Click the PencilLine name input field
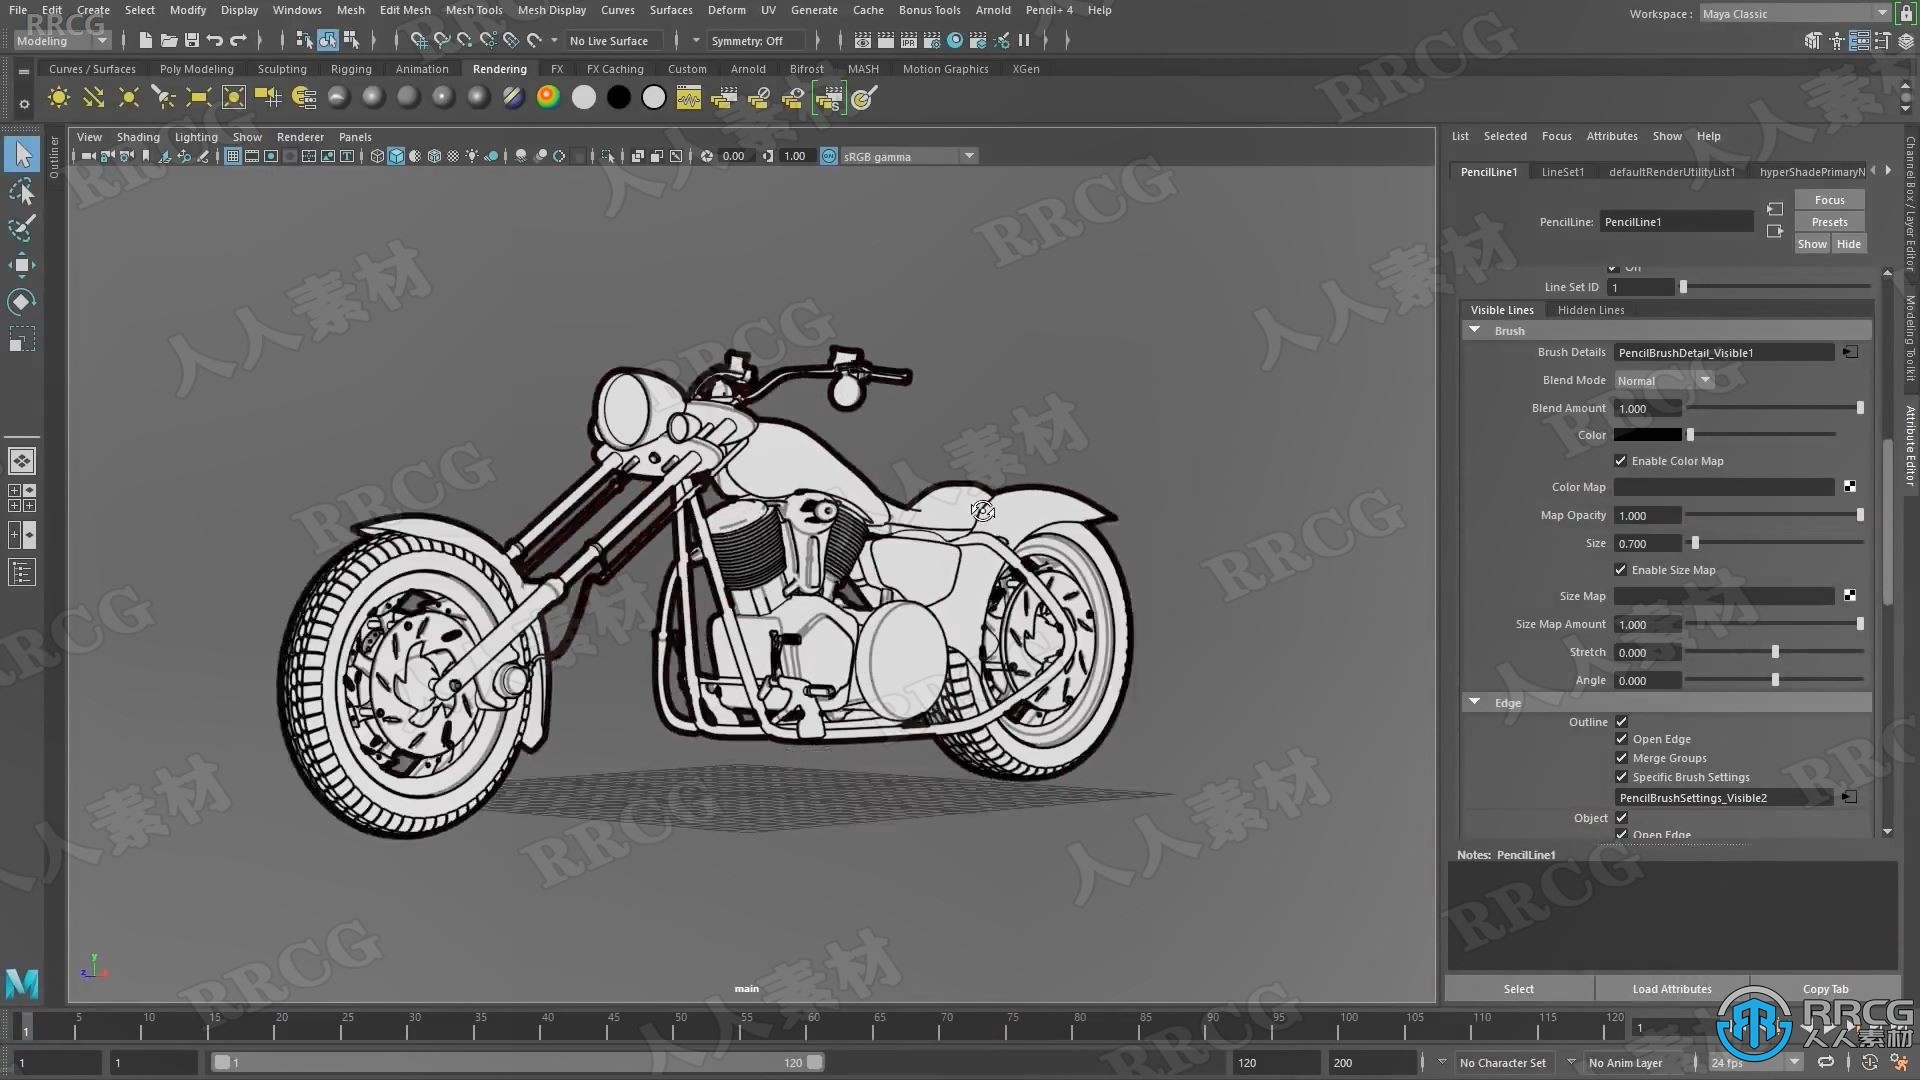The image size is (1920, 1080). coord(1676,222)
